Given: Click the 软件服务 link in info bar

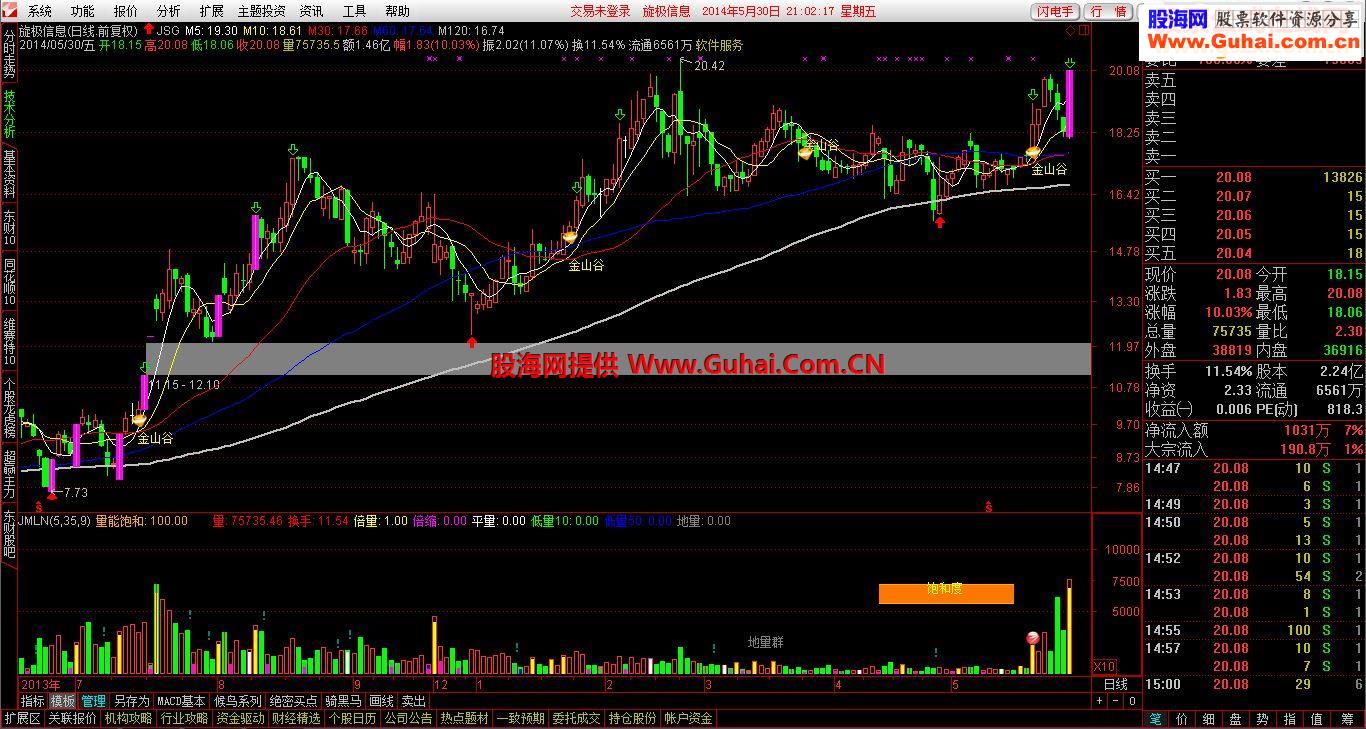Looking at the screenshot, I should coord(719,45).
